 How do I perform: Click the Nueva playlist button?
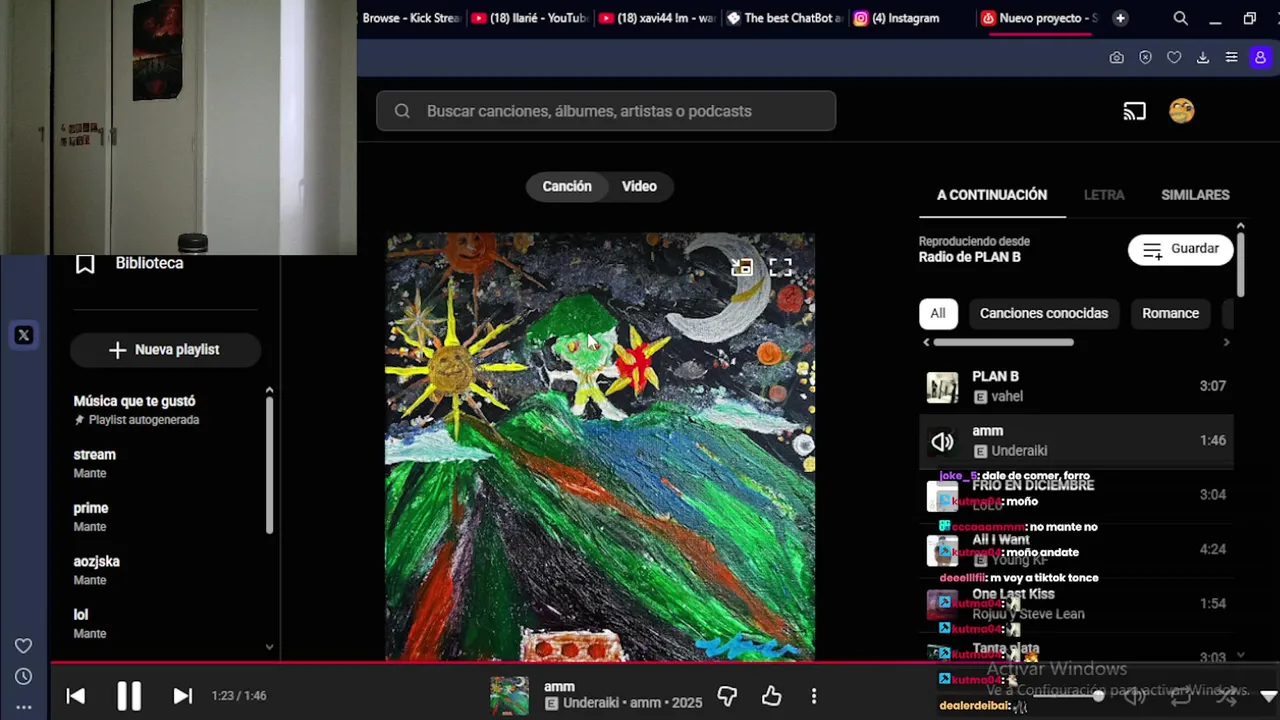coord(165,350)
